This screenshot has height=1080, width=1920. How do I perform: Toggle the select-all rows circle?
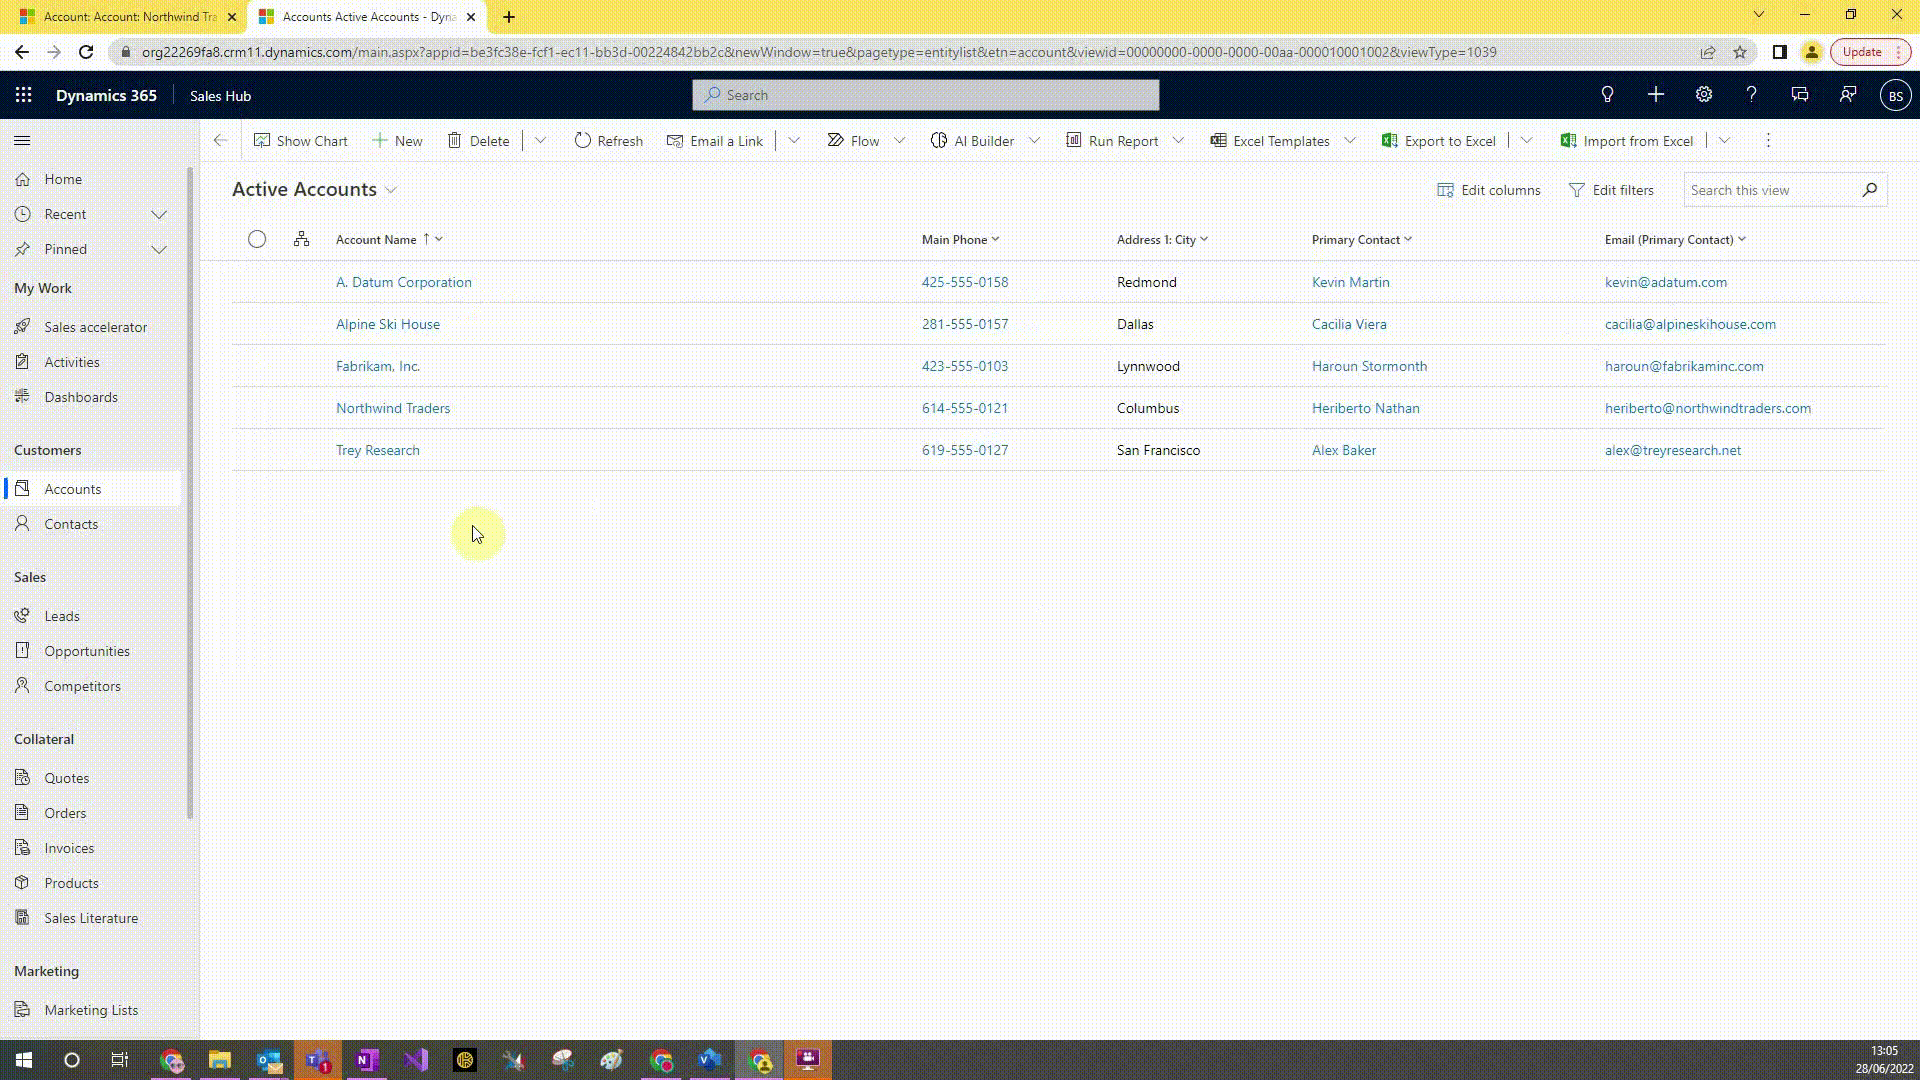[257, 239]
